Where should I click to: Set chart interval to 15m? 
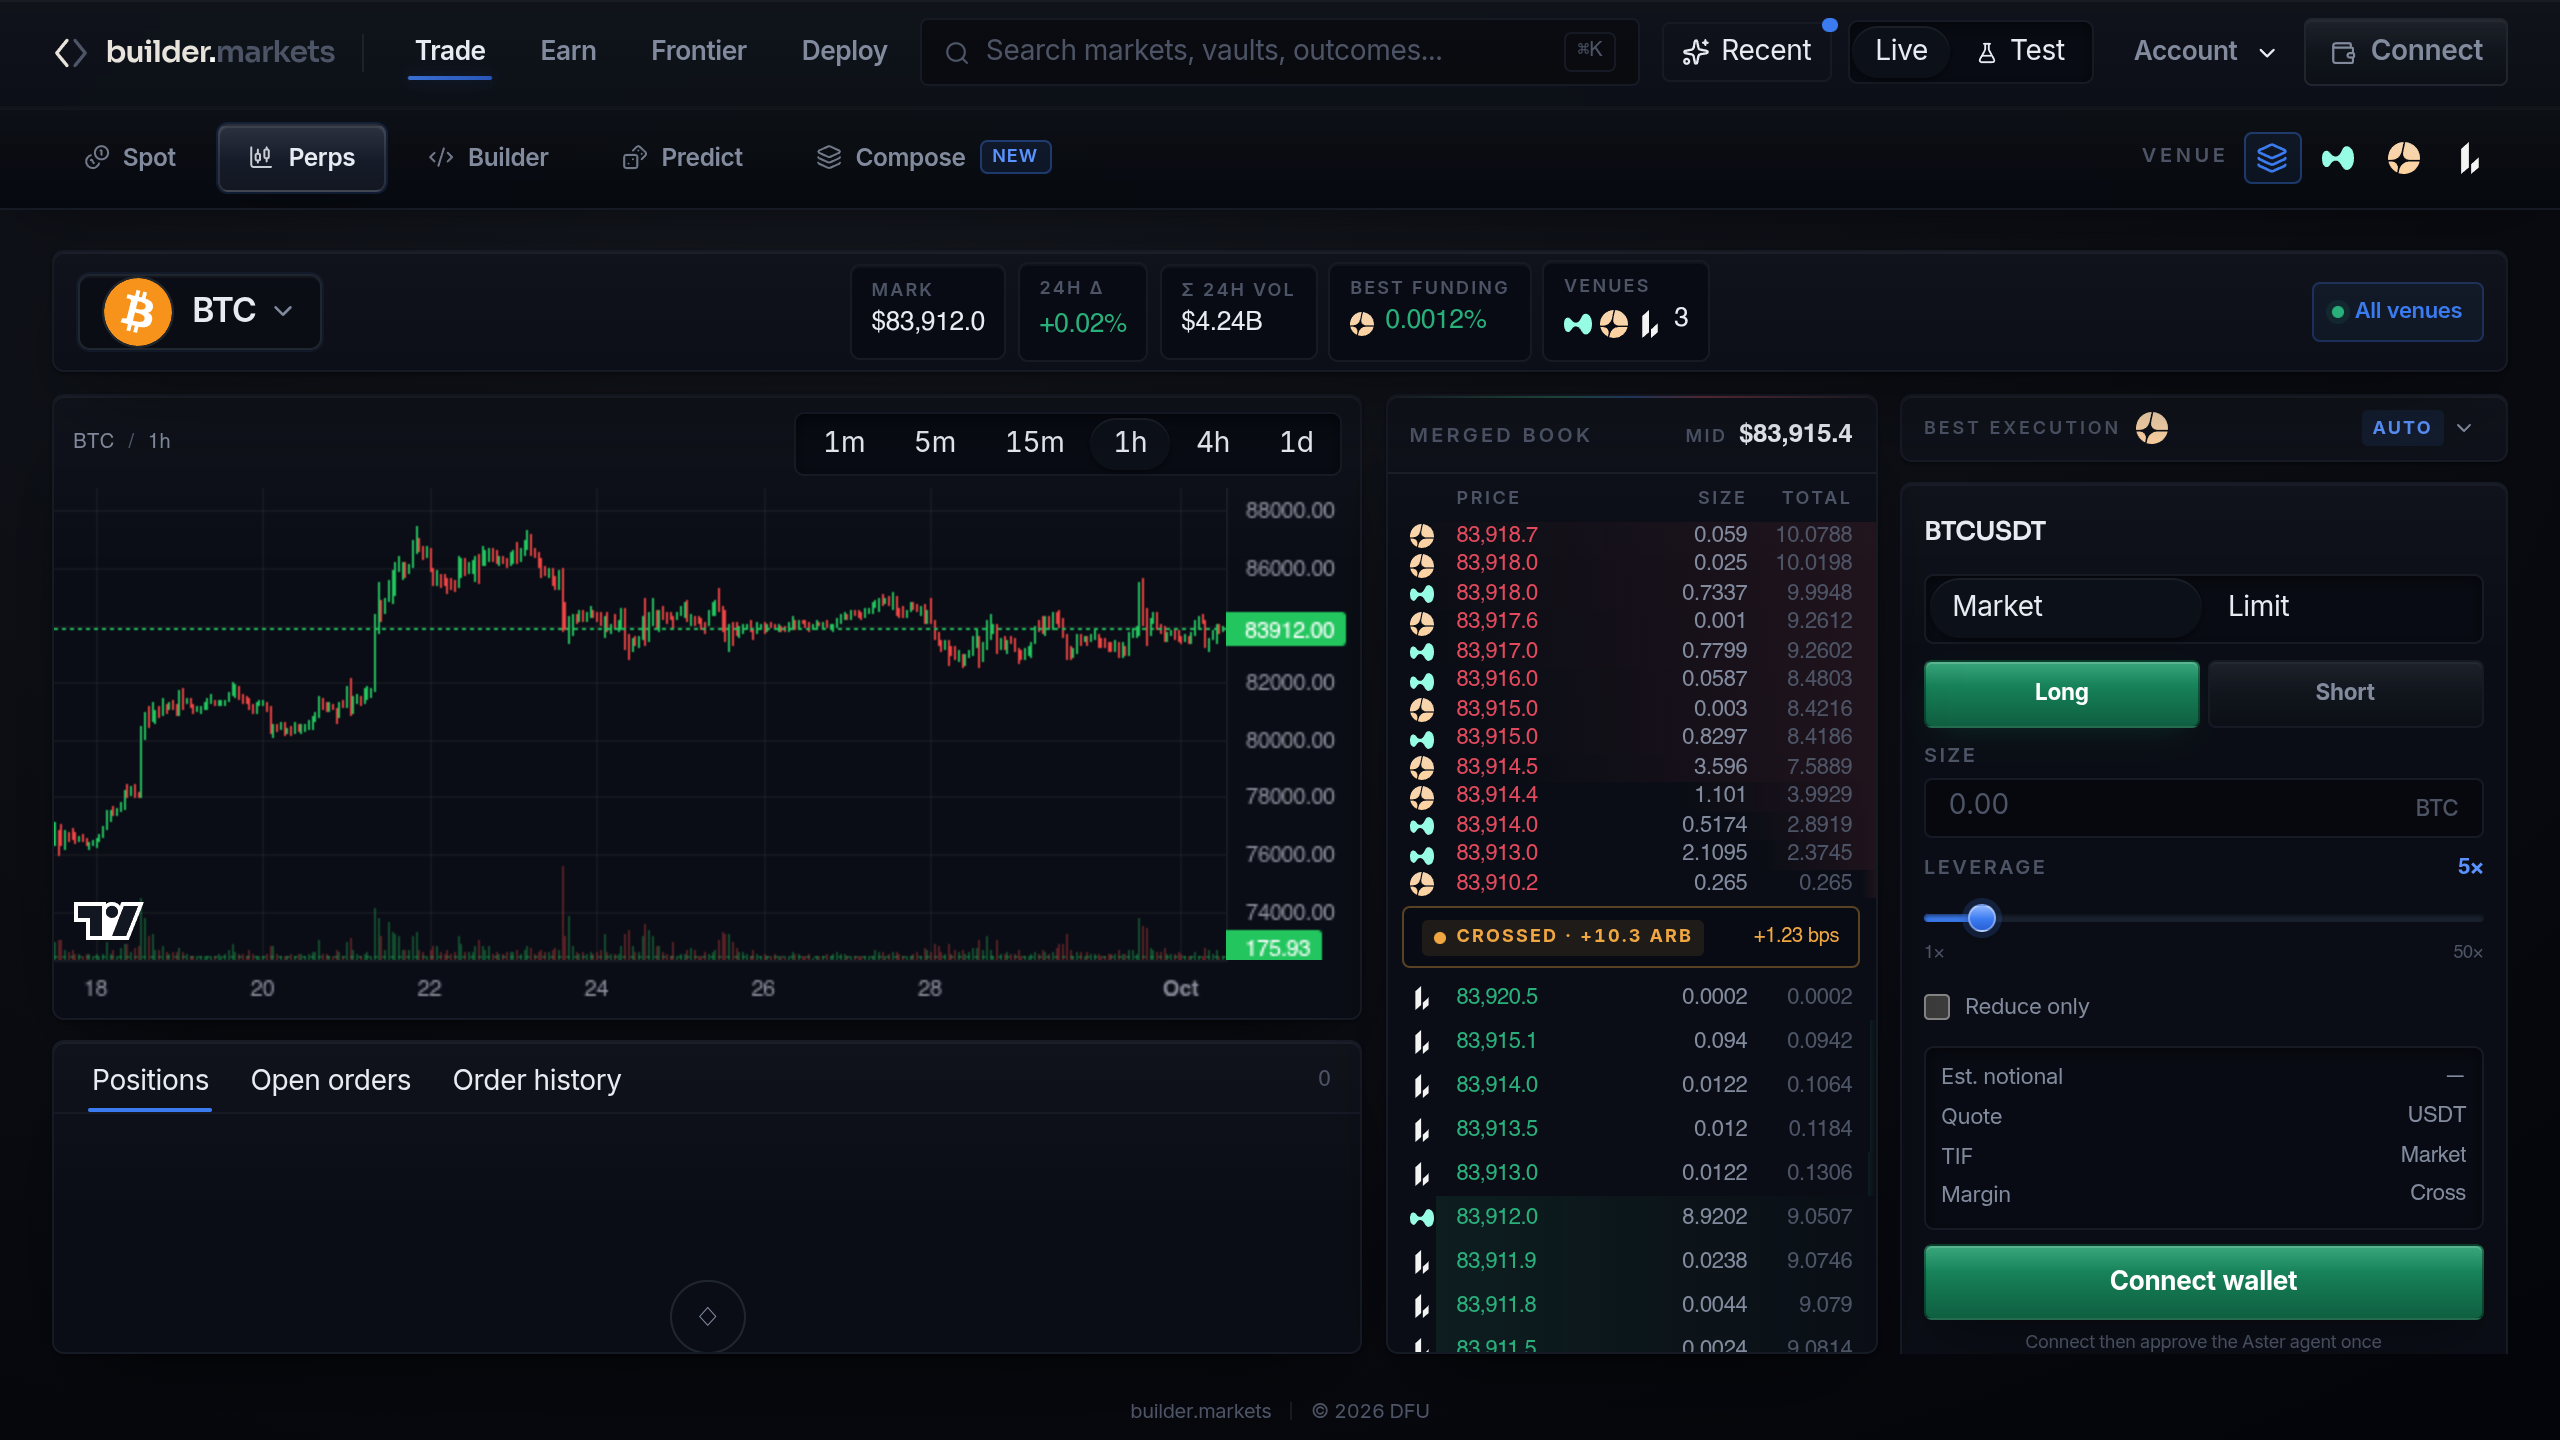[x=1034, y=443]
